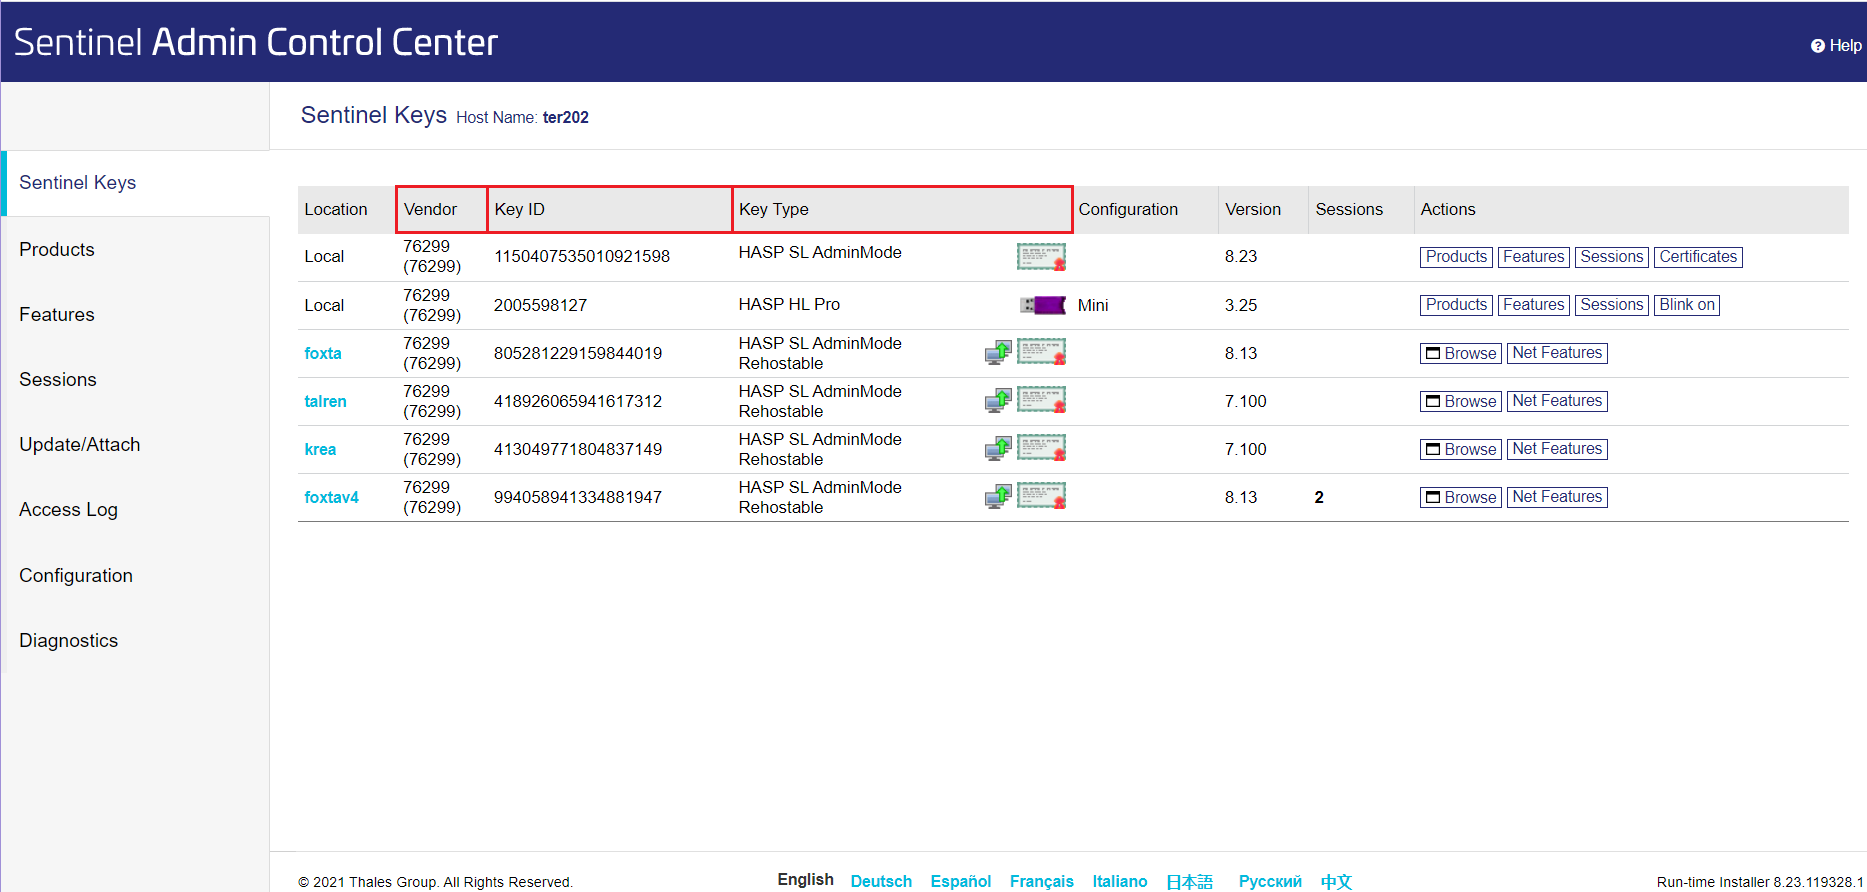Open Sentinel Keys in the sidebar
This screenshot has width=1867, height=892.
click(x=136, y=183)
